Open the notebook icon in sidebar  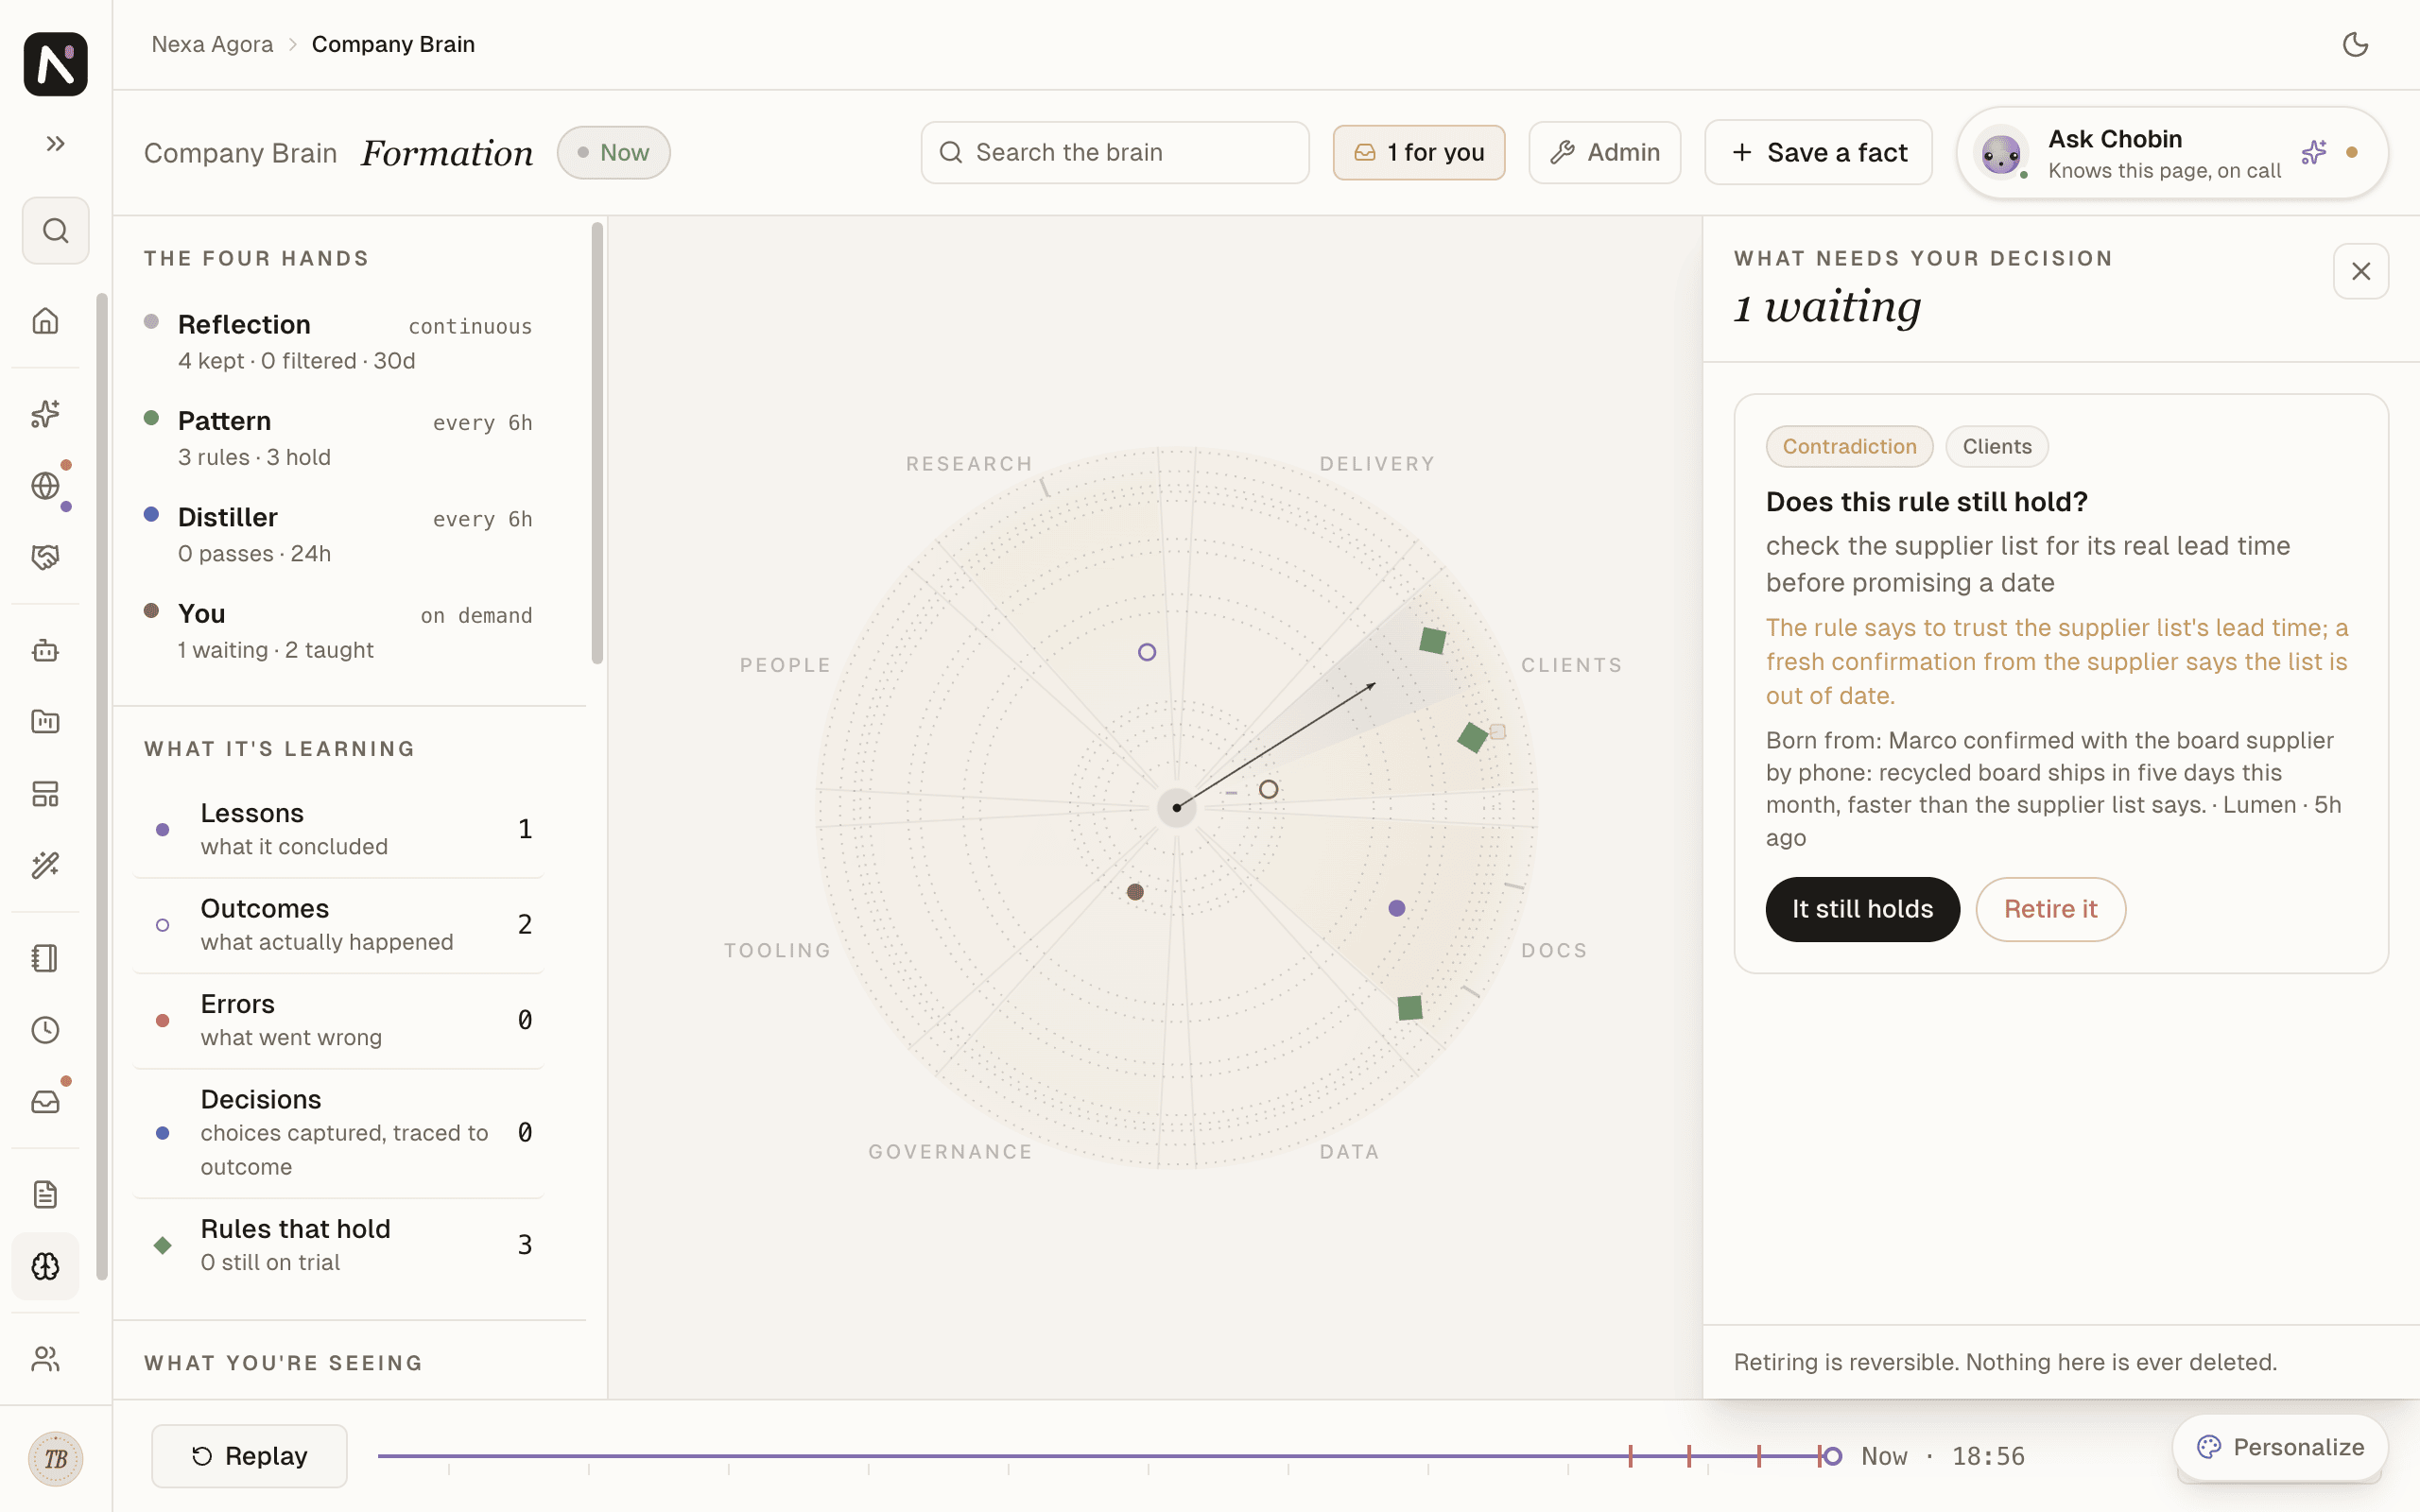45,958
